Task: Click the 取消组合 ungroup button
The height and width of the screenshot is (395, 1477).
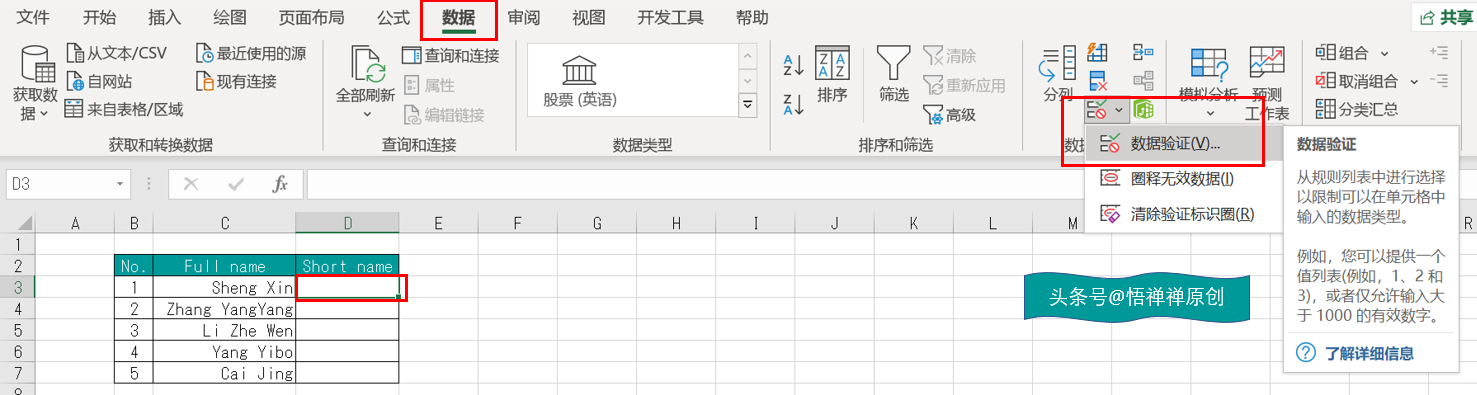Action: click(x=1357, y=81)
